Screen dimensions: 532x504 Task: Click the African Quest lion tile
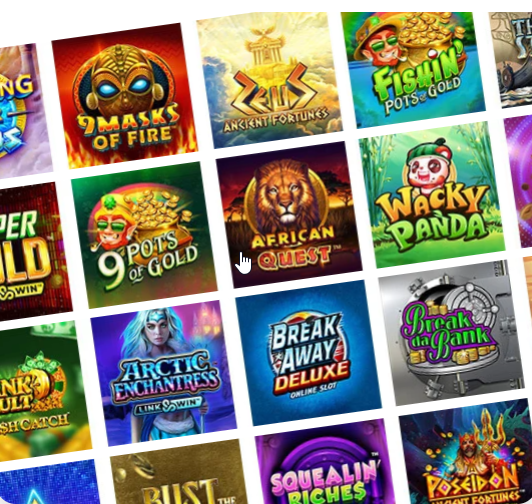click(x=289, y=214)
